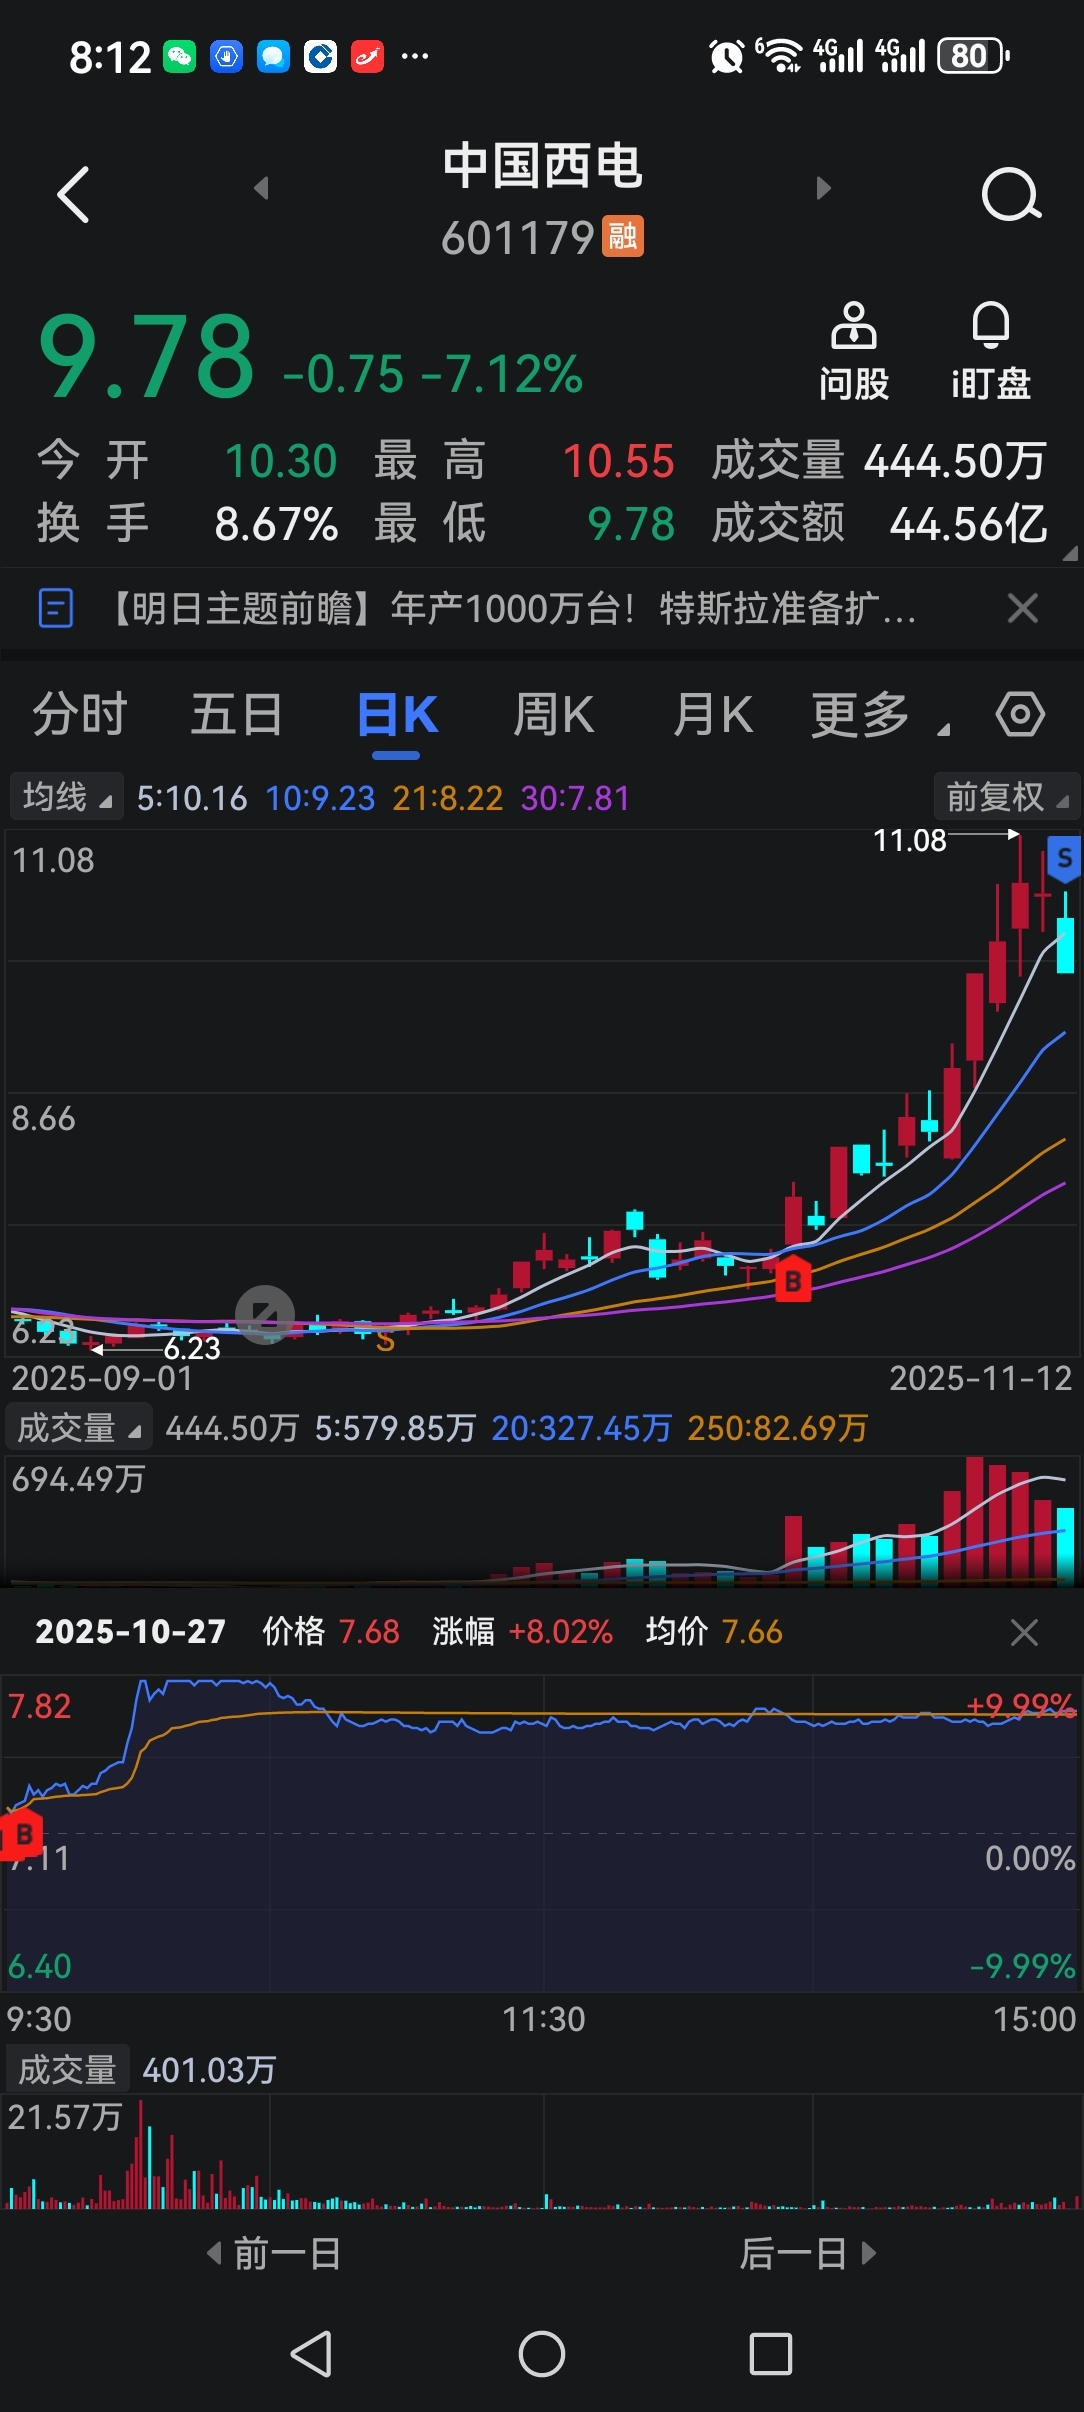Viewport: 1084px width, 2412px height.
Task: Open the 均线 indicator dropdown
Action: coord(66,797)
